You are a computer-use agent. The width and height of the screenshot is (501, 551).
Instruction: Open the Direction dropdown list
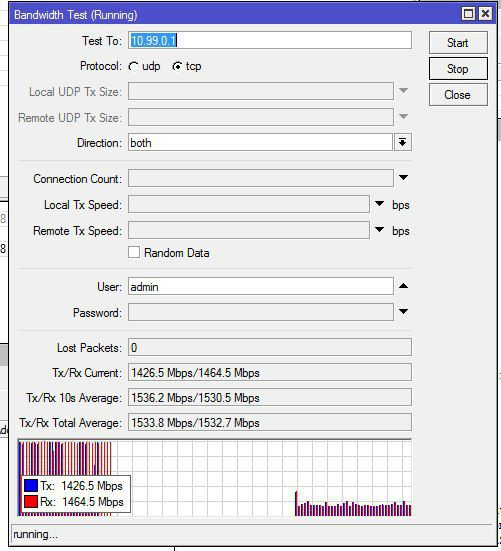coord(403,142)
